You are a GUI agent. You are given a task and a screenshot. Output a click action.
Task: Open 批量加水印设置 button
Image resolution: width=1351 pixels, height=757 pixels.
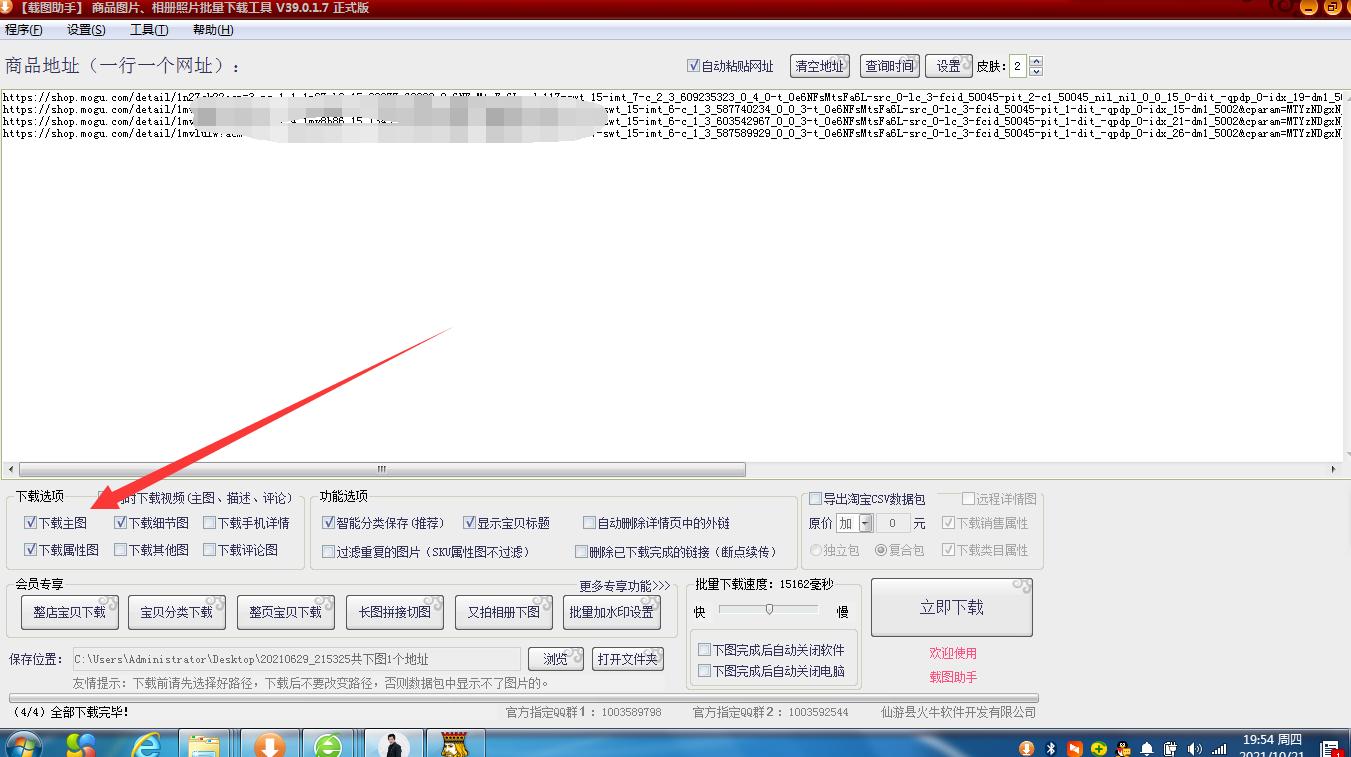tap(612, 612)
